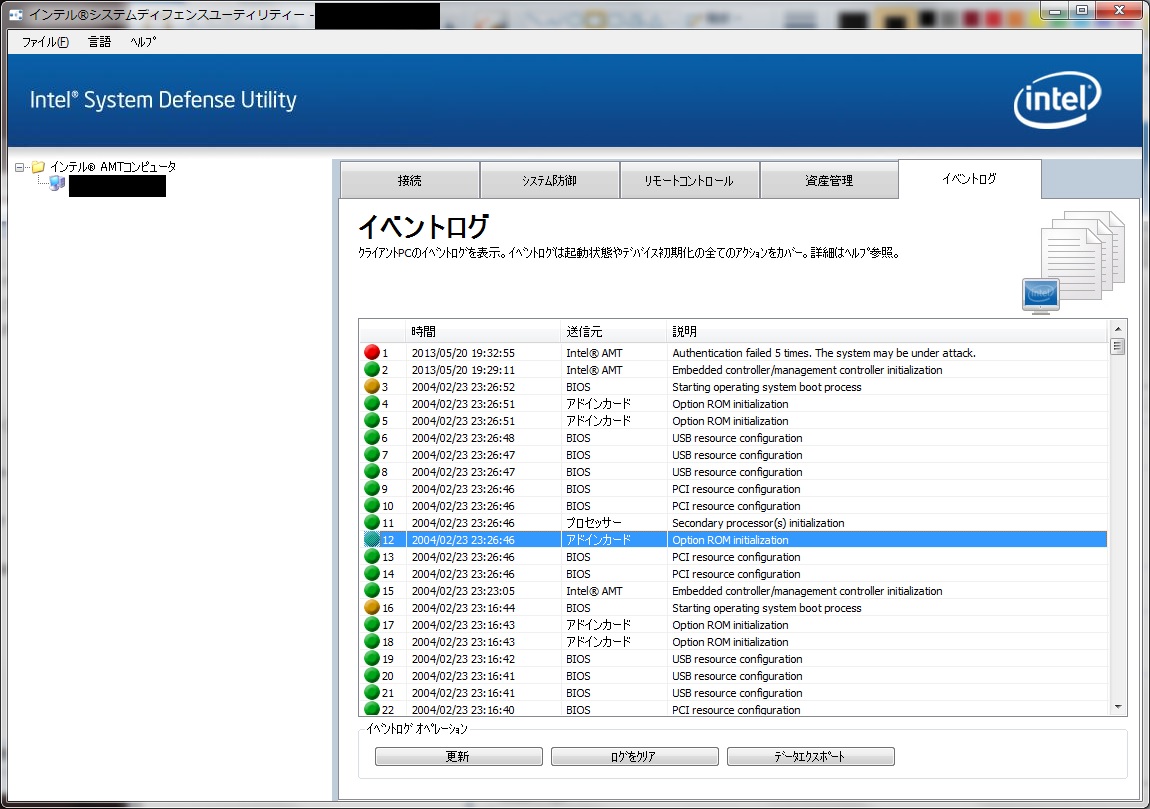The width and height of the screenshot is (1150, 809).
Task: Select the BIOS source cell in row 13
Action: [578, 557]
